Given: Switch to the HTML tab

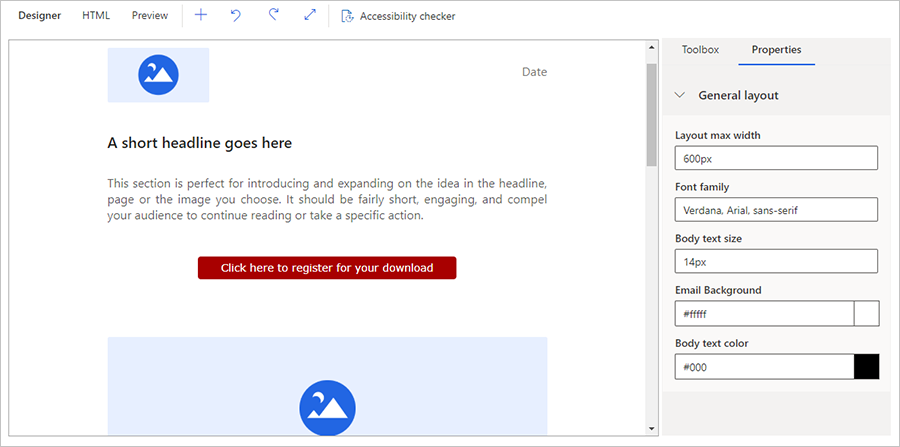Looking at the screenshot, I should (96, 16).
